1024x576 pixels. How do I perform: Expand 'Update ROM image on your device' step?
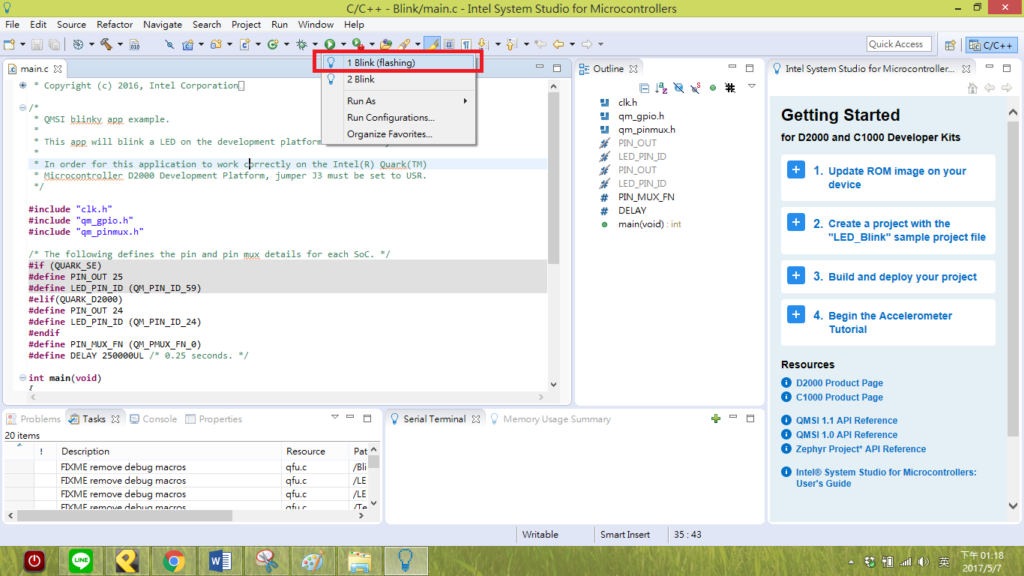tap(795, 170)
